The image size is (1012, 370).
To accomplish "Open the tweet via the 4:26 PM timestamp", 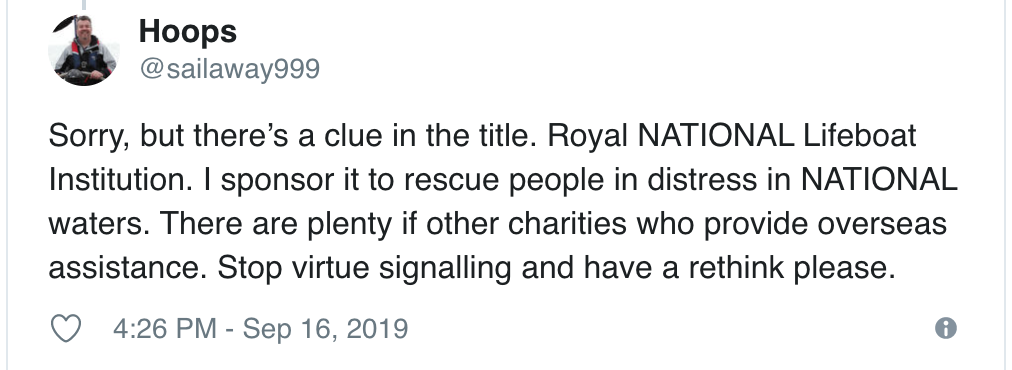I will tap(165, 329).
